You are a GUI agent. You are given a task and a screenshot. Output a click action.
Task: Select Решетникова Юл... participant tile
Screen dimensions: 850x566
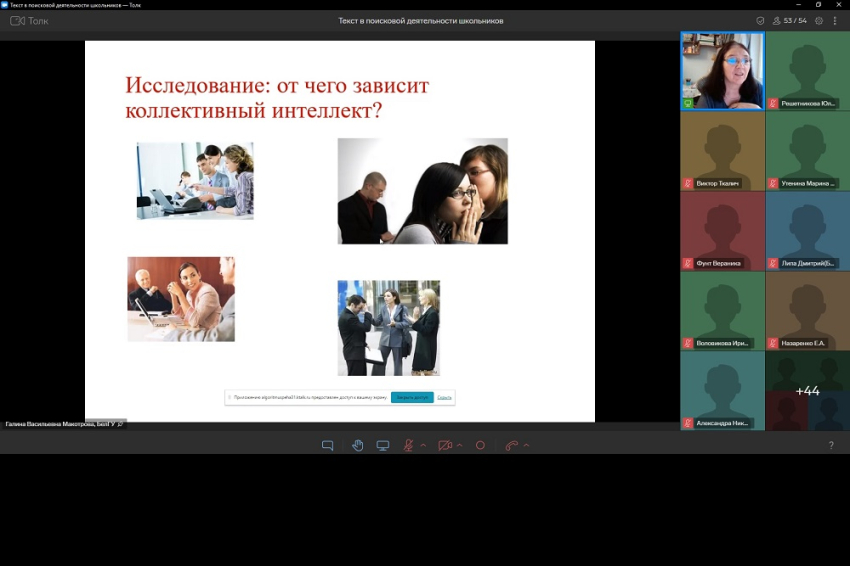(808, 71)
